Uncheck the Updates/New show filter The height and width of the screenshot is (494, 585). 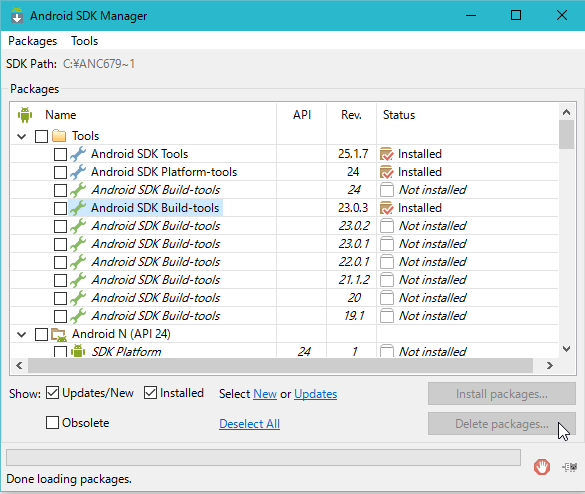(52, 393)
